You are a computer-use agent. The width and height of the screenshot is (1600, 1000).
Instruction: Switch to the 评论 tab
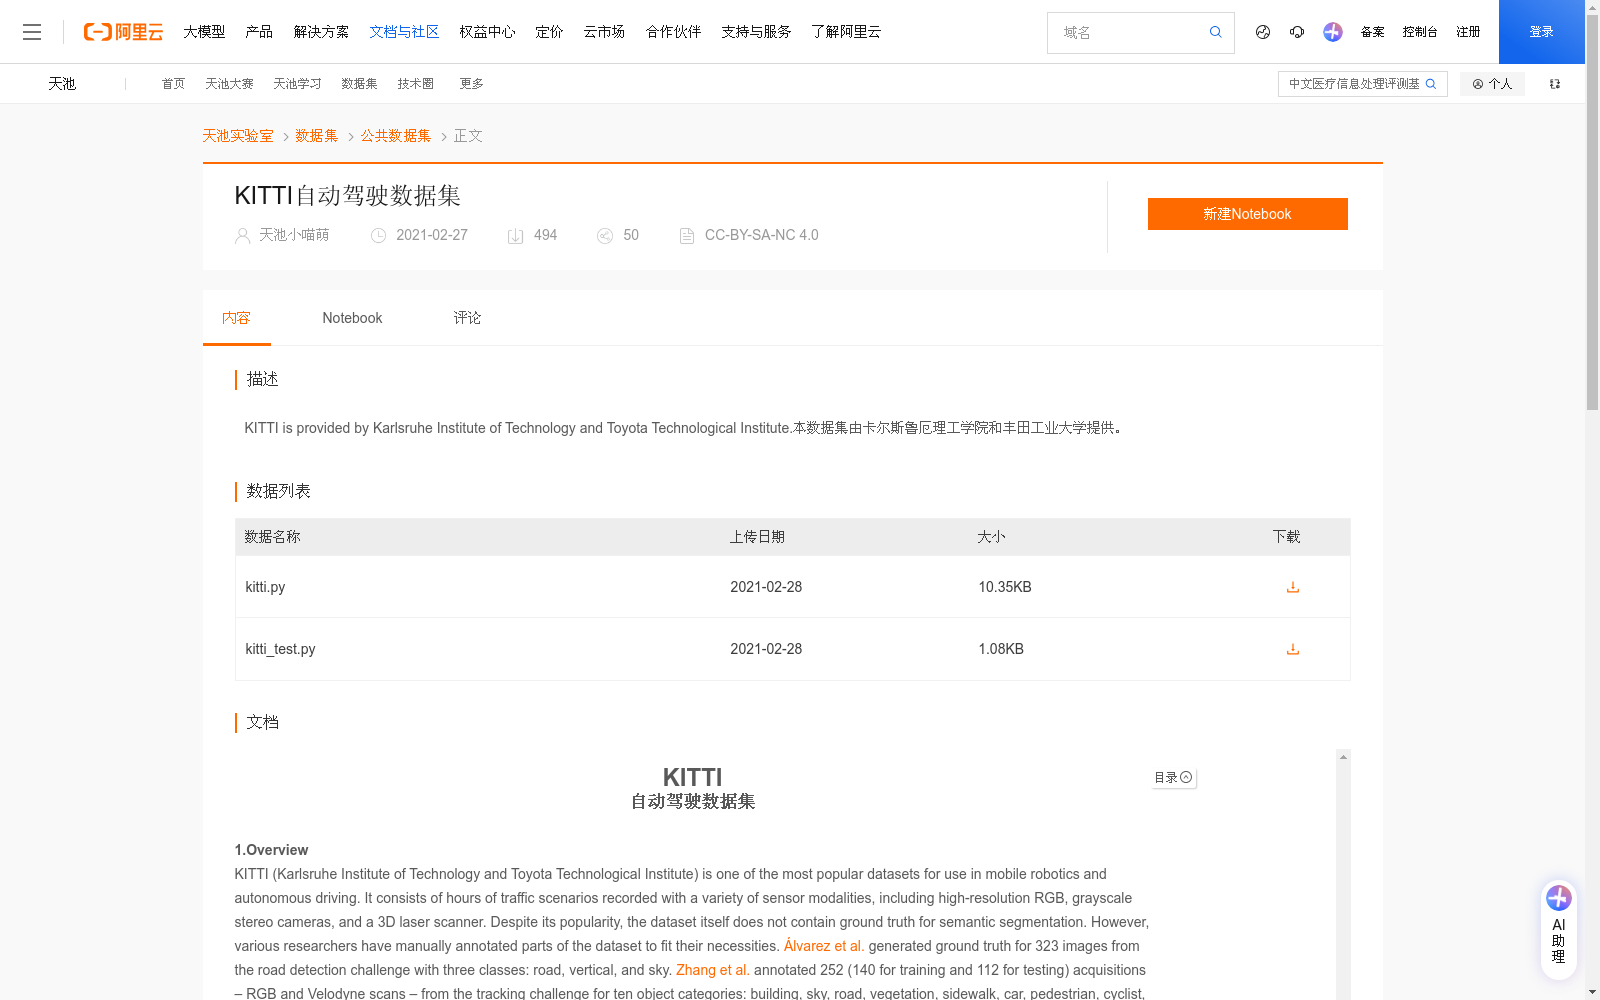point(467,318)
